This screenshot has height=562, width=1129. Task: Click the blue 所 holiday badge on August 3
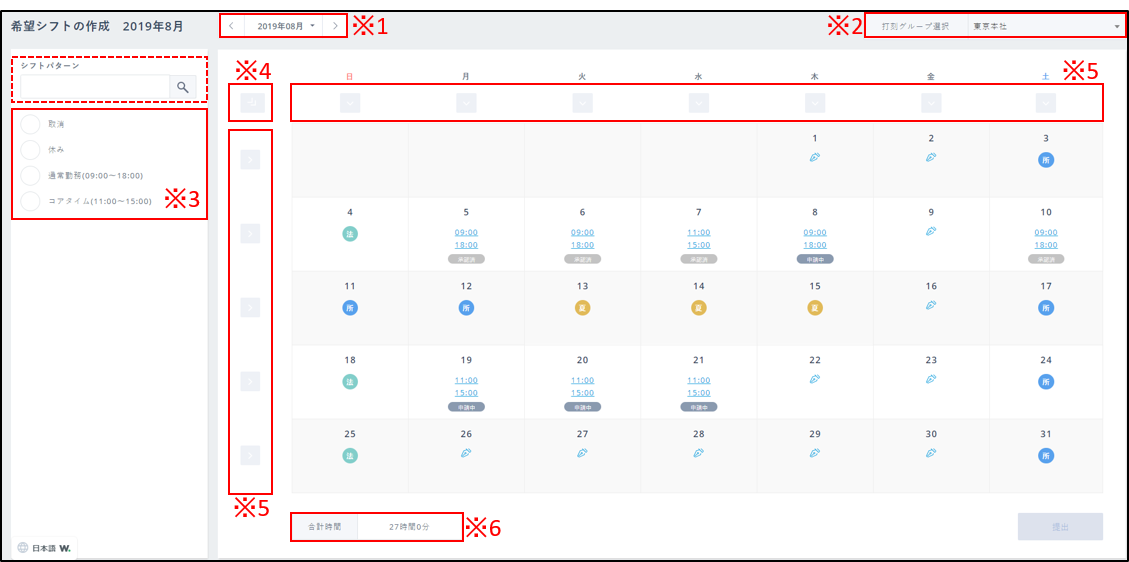[x=1046, y=160]
